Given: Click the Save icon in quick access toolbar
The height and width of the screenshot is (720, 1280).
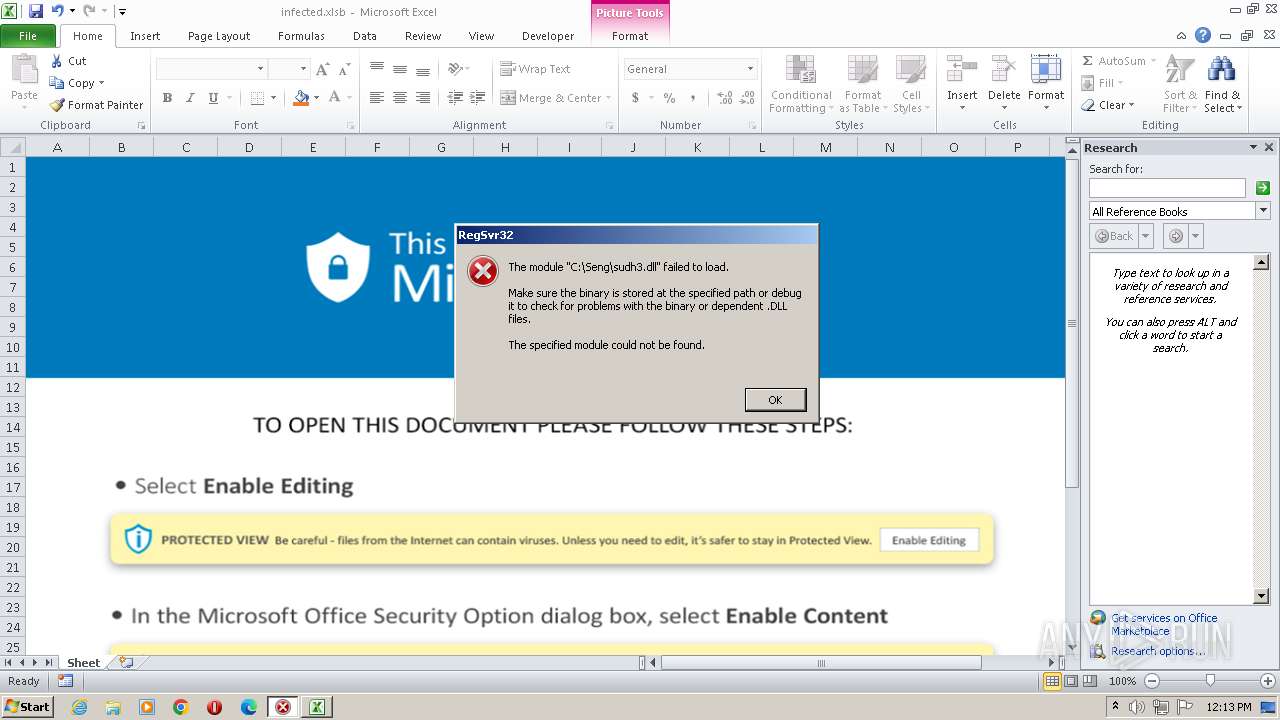Looking at the screenshot, I should 36,11.
